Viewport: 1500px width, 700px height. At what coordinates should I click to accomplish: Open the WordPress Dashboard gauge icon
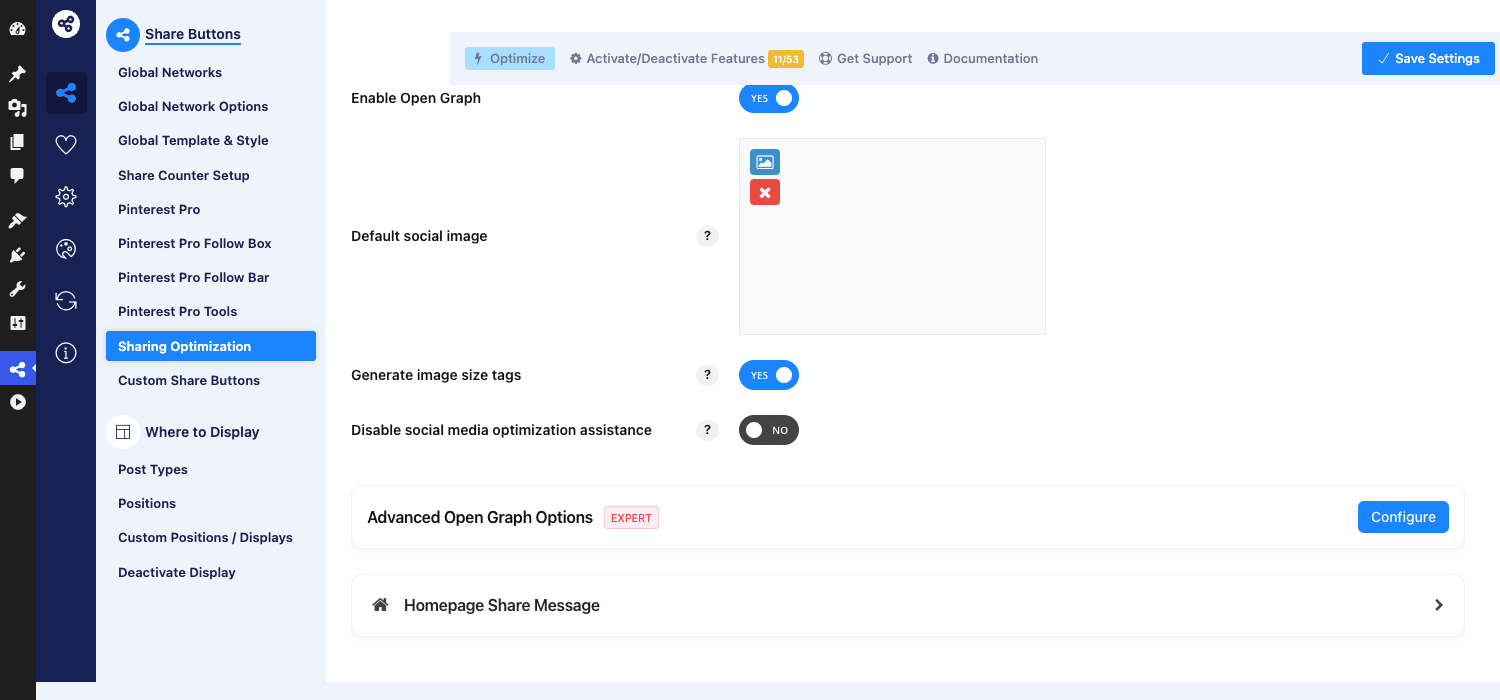click(17, 29)
